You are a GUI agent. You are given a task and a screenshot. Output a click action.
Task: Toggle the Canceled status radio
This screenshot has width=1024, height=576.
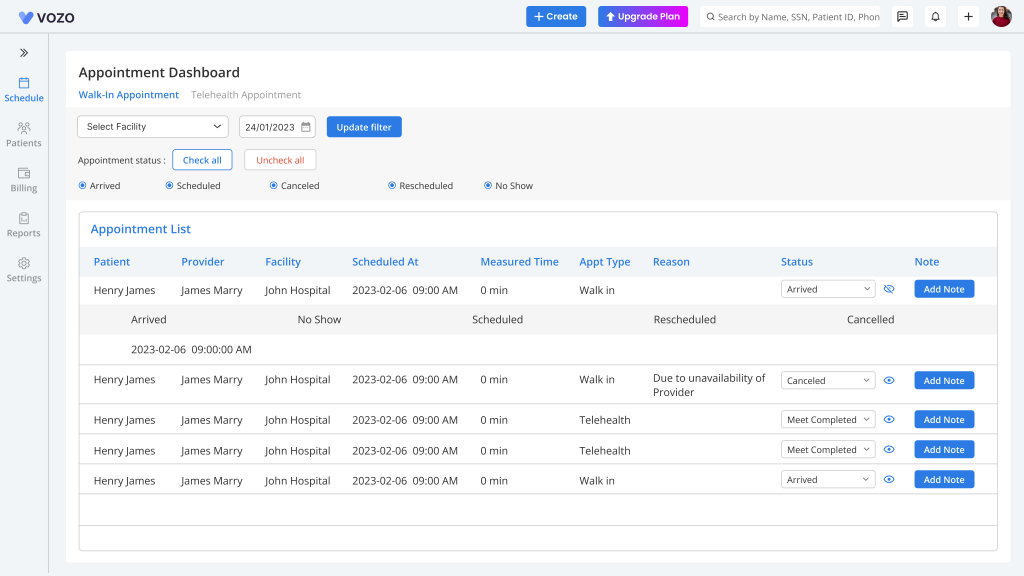274,185
